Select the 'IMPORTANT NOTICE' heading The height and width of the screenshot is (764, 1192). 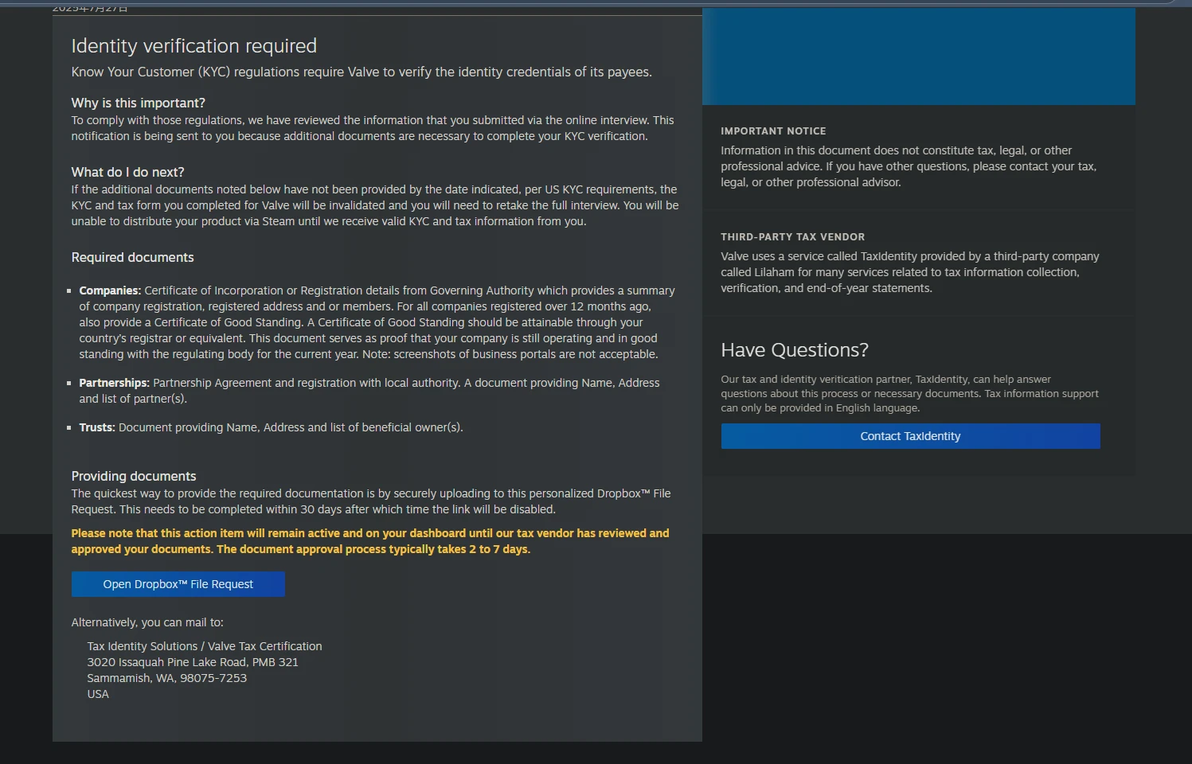click(x=773, y=131)
